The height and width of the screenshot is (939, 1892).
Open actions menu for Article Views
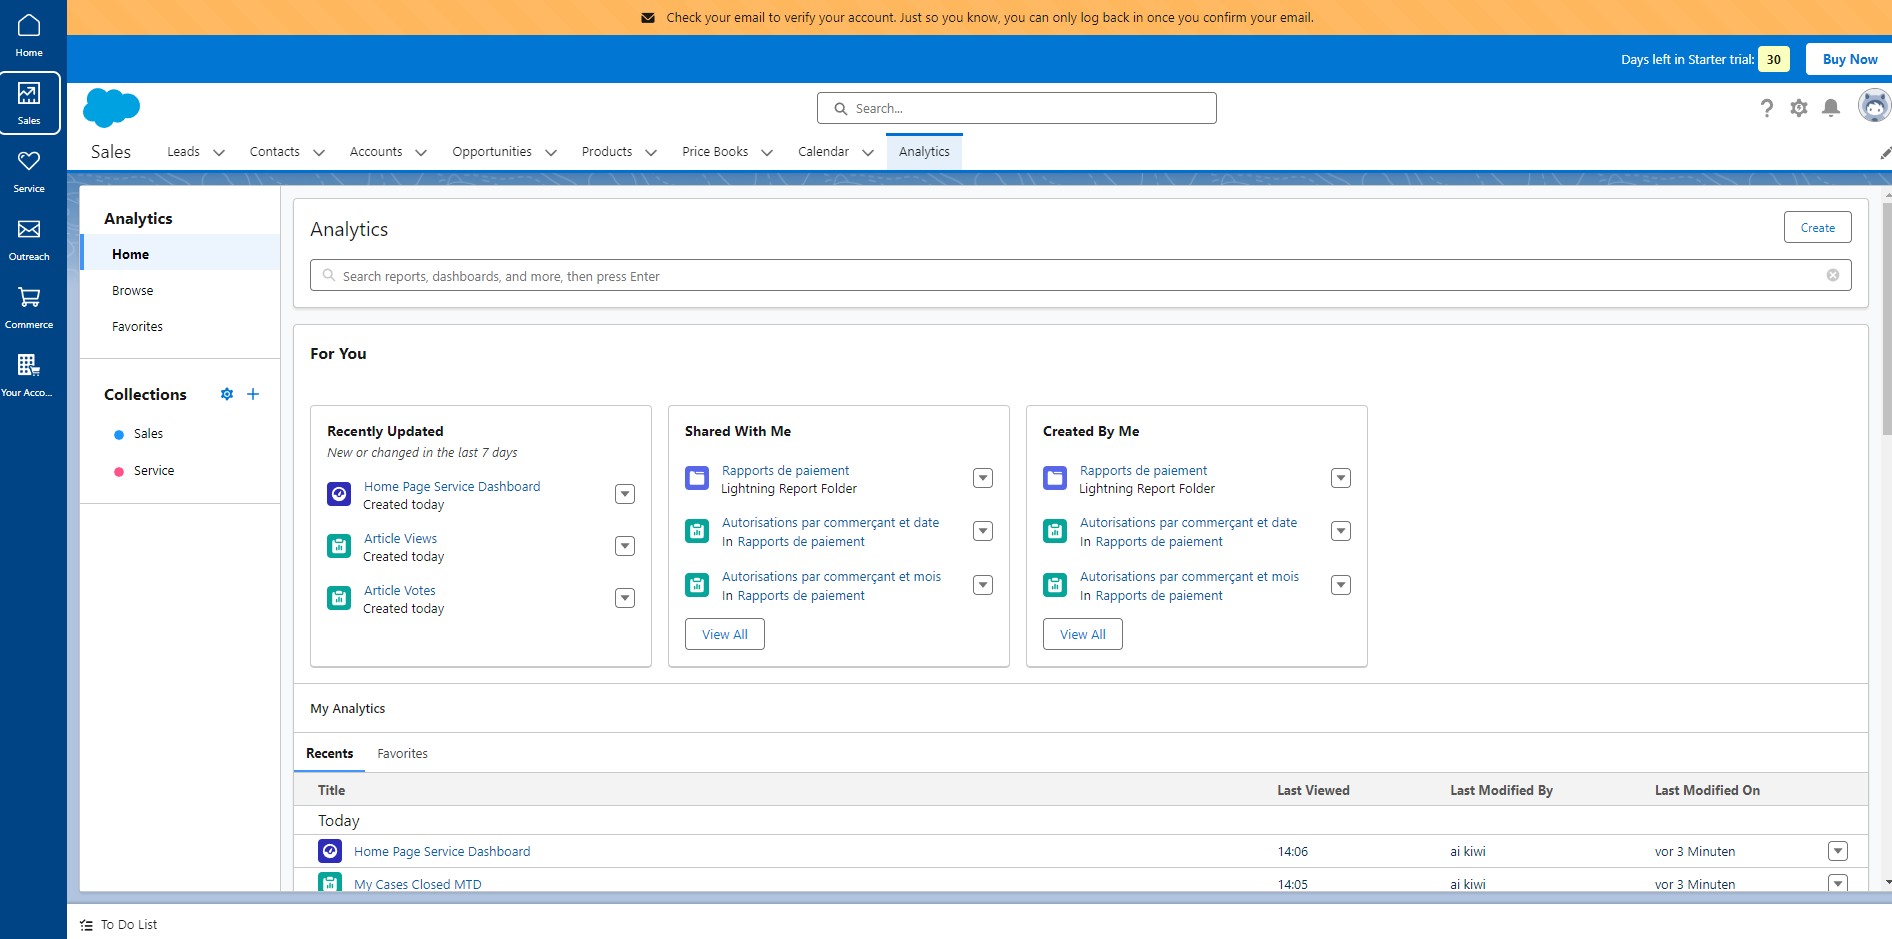(x=625, y=546)
